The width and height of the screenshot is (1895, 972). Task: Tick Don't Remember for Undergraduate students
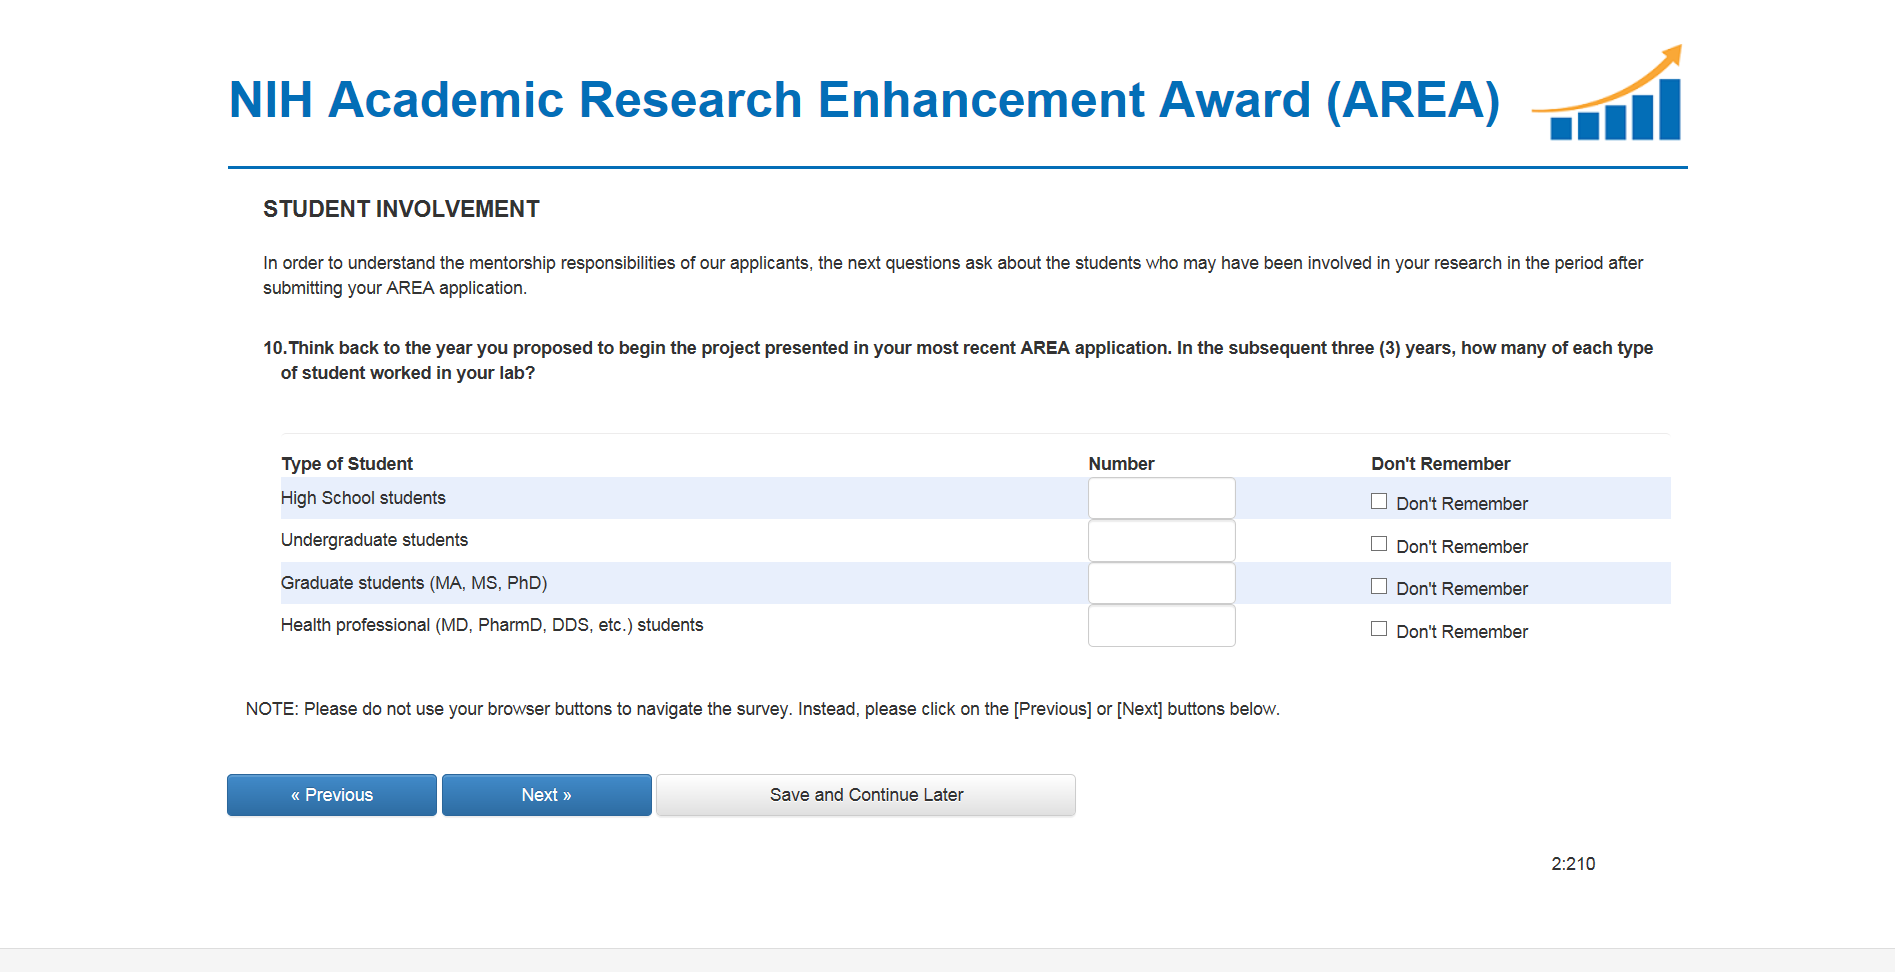[1379, 544]
